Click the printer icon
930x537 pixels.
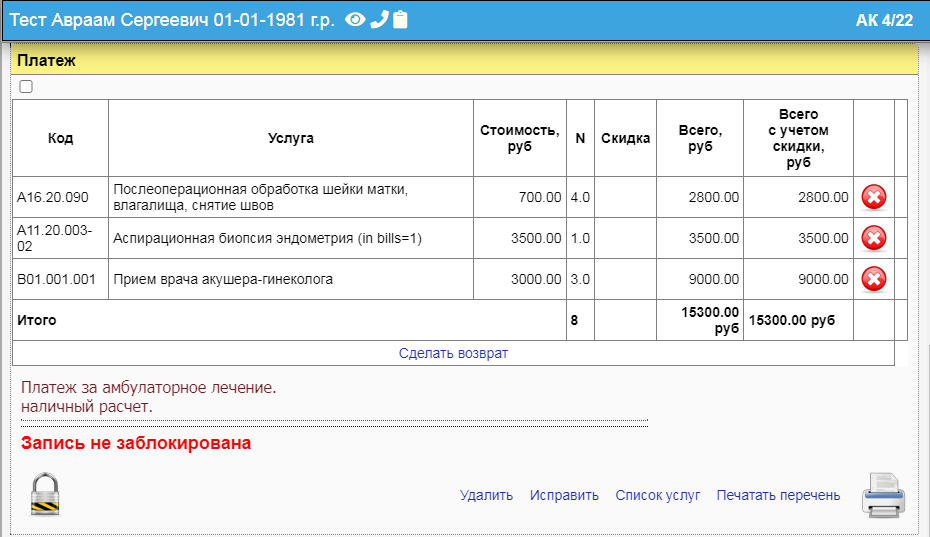884,495
